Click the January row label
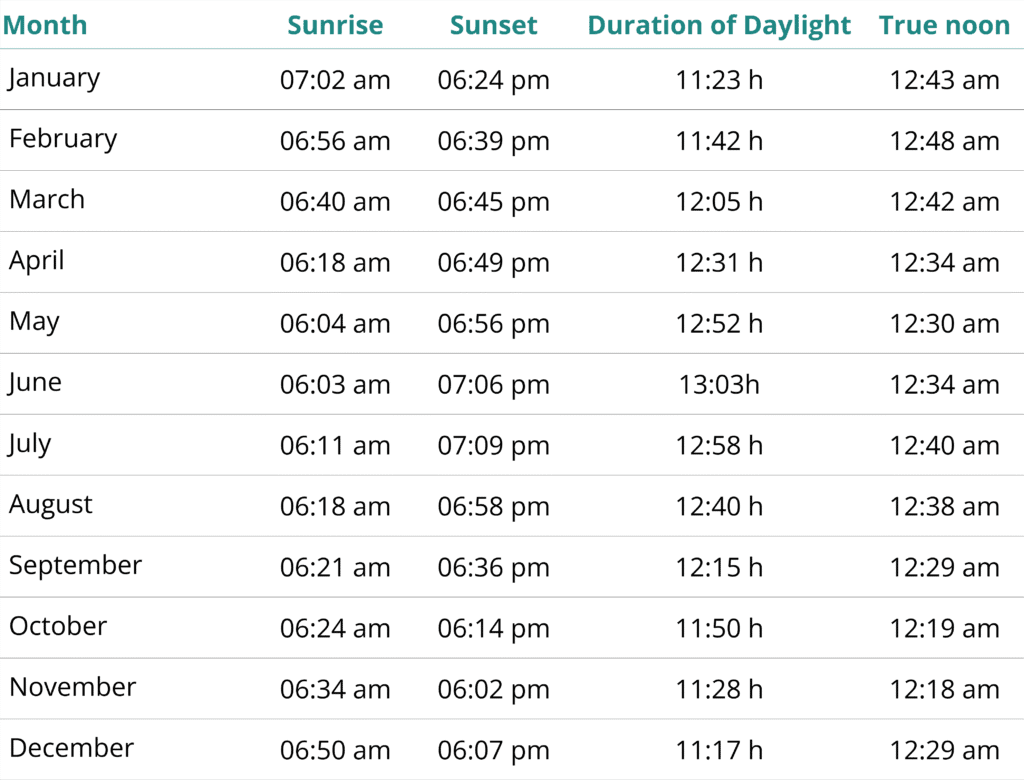This screenshot has width=1024, height=780. point(55,78)
